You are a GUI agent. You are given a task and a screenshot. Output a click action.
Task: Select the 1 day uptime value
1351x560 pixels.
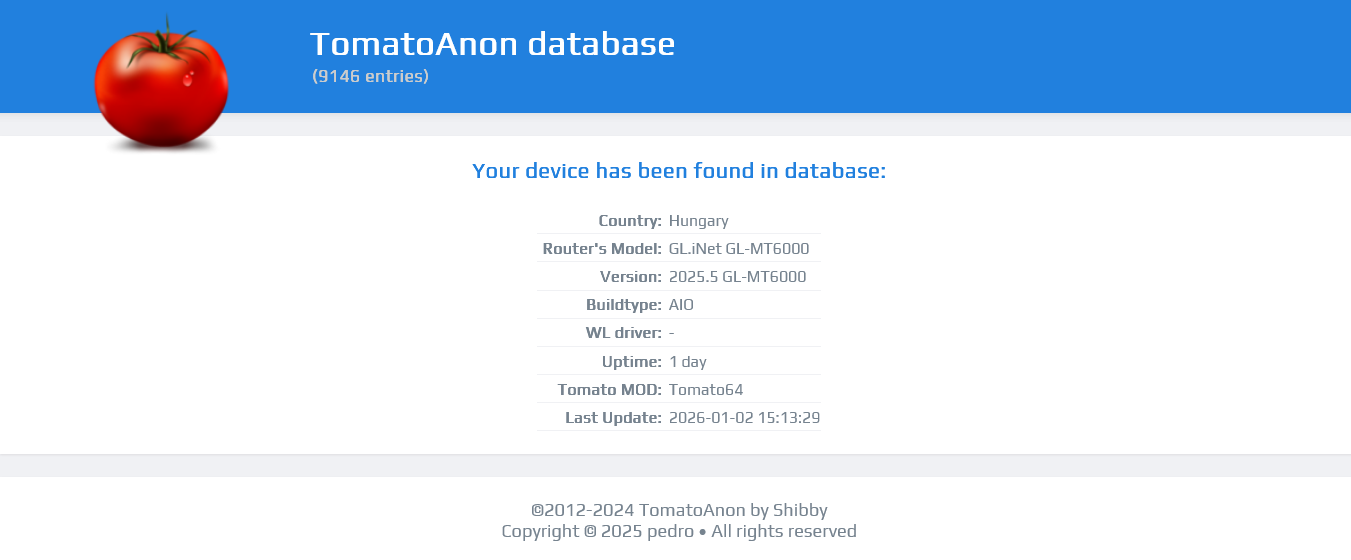point(688,362)
